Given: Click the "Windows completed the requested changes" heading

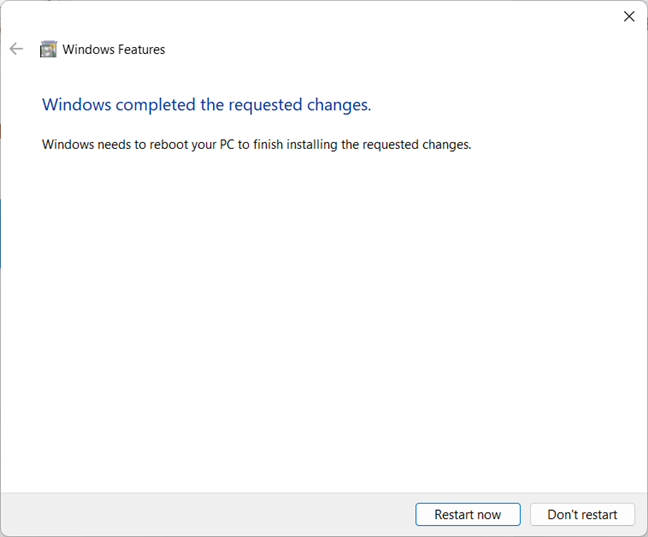Looking at the screenshot, I should click(206, 104).
